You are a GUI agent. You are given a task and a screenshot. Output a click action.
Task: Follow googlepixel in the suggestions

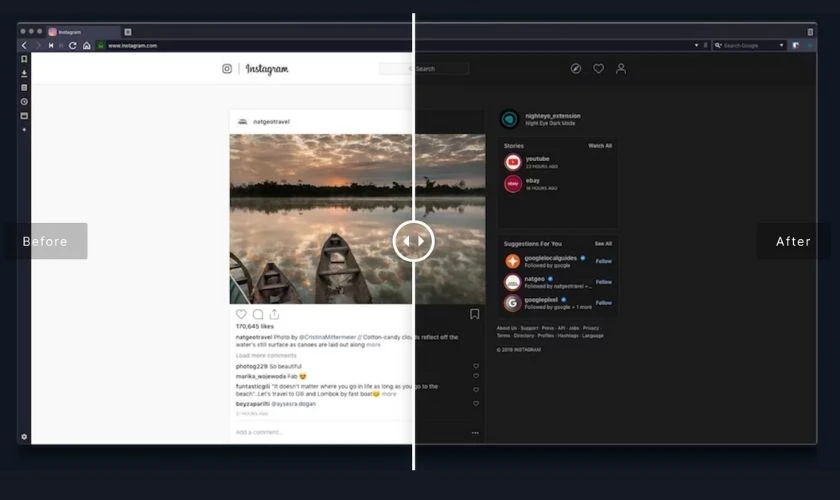click(603, 303)
